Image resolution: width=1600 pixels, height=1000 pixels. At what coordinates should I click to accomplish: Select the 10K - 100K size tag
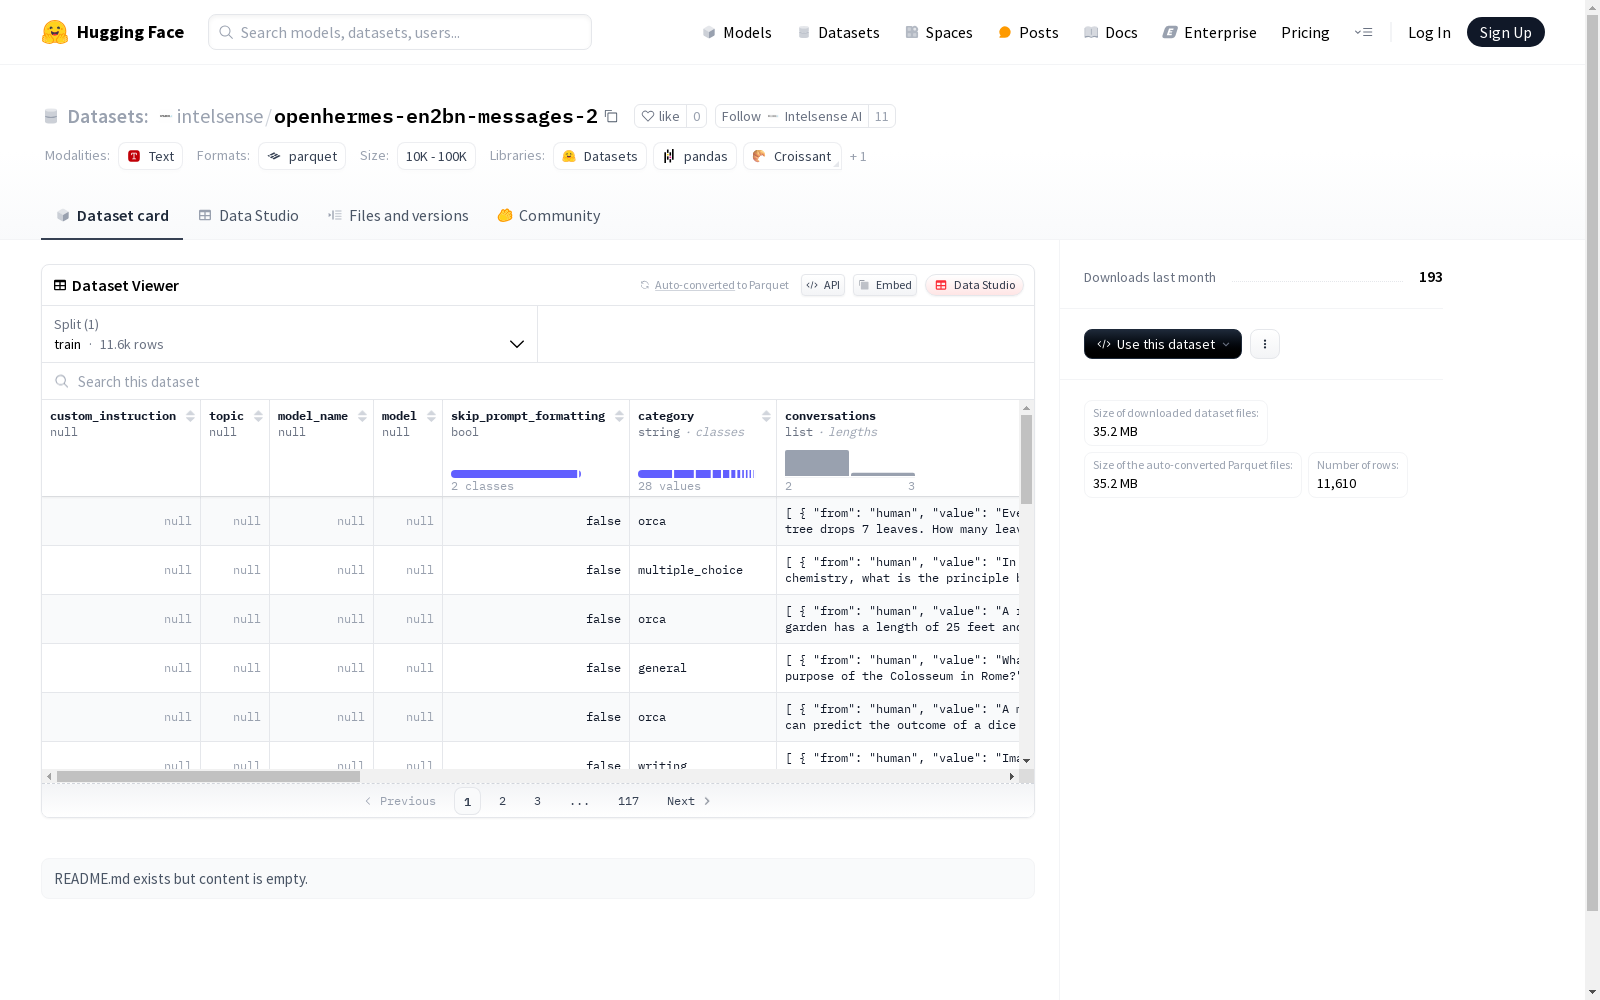tap(436, 156)
